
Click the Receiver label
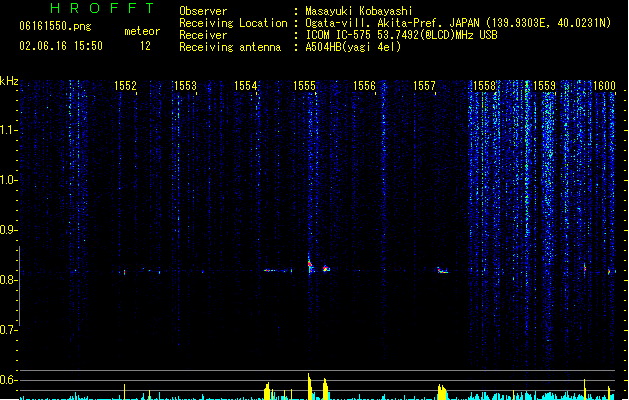203,35
